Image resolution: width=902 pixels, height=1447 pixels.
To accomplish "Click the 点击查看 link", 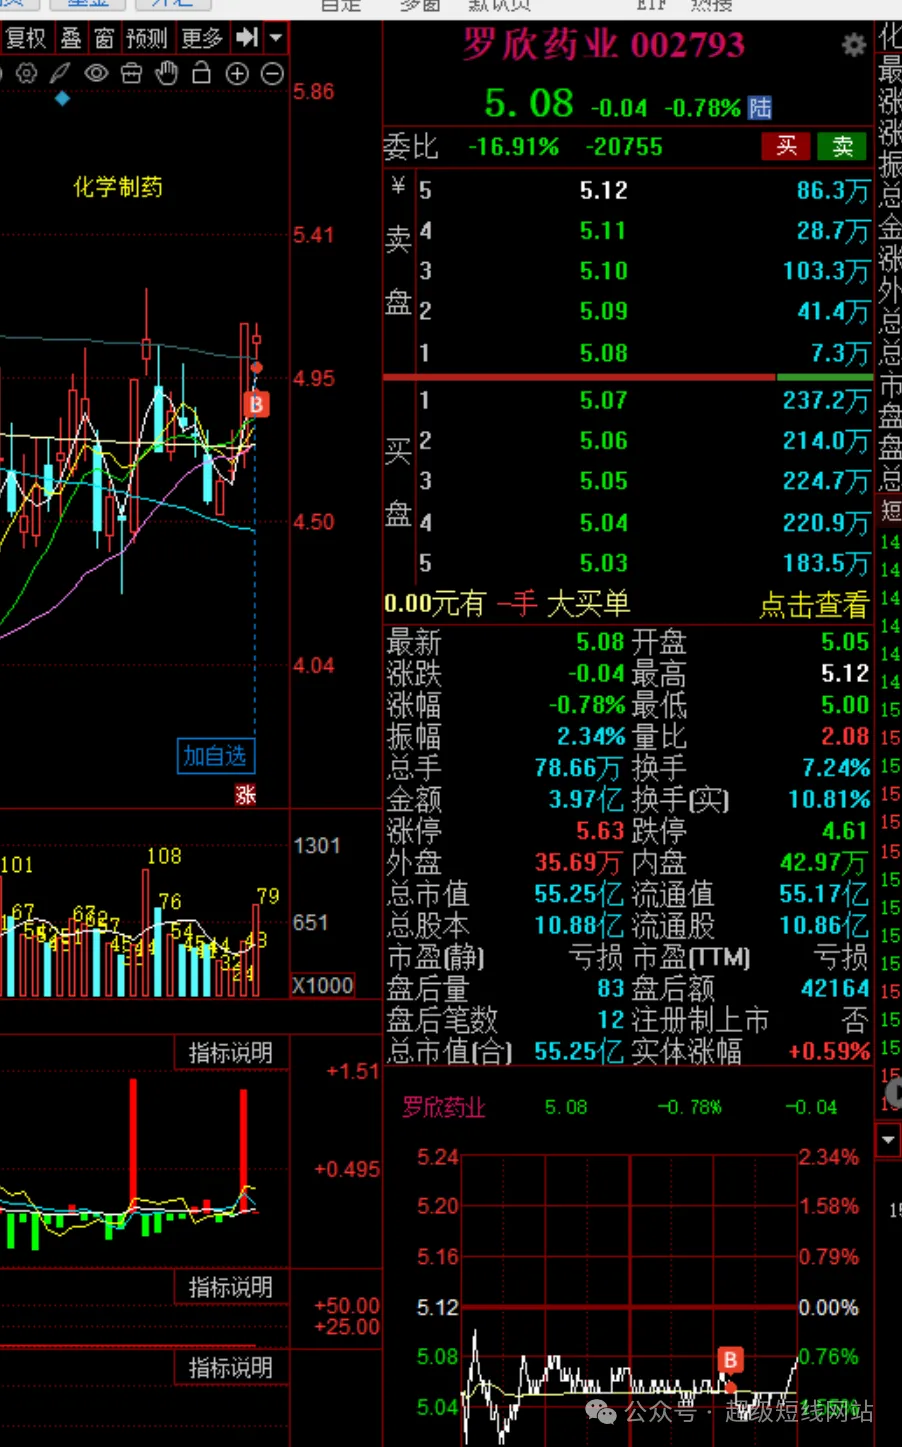I will [x=814, y=604].
